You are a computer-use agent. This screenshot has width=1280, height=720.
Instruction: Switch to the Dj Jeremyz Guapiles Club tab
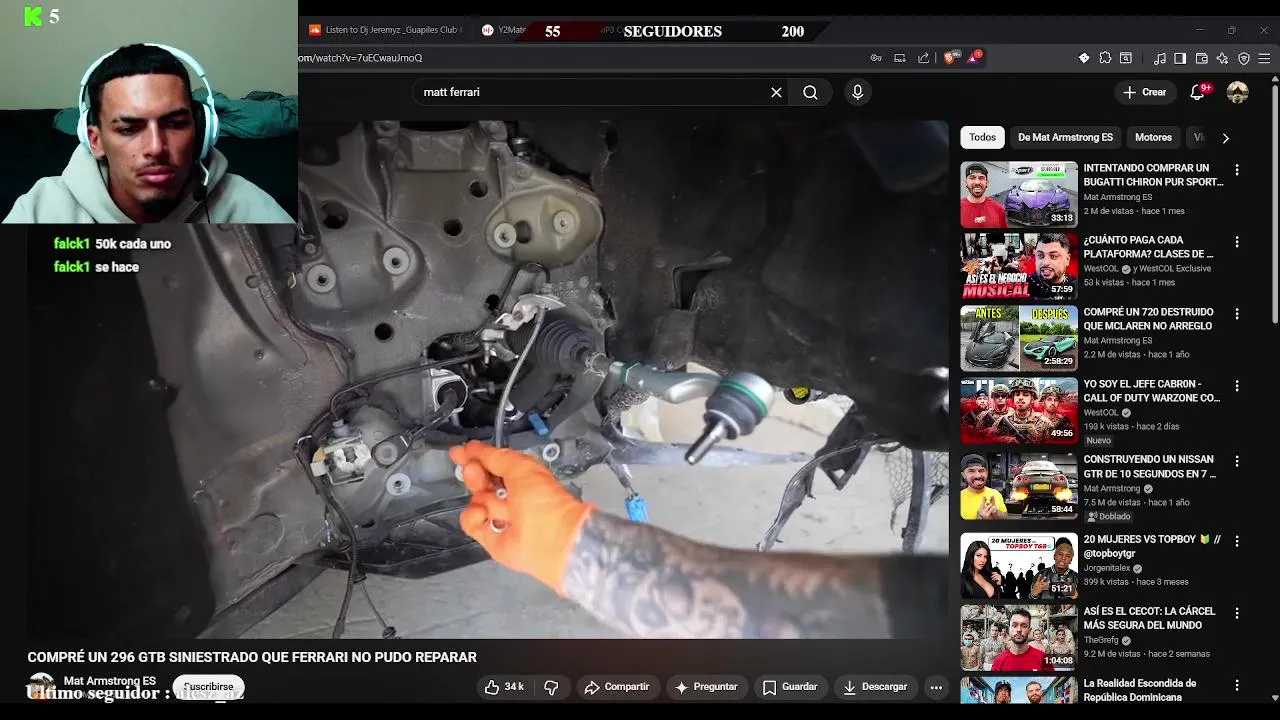384,30
